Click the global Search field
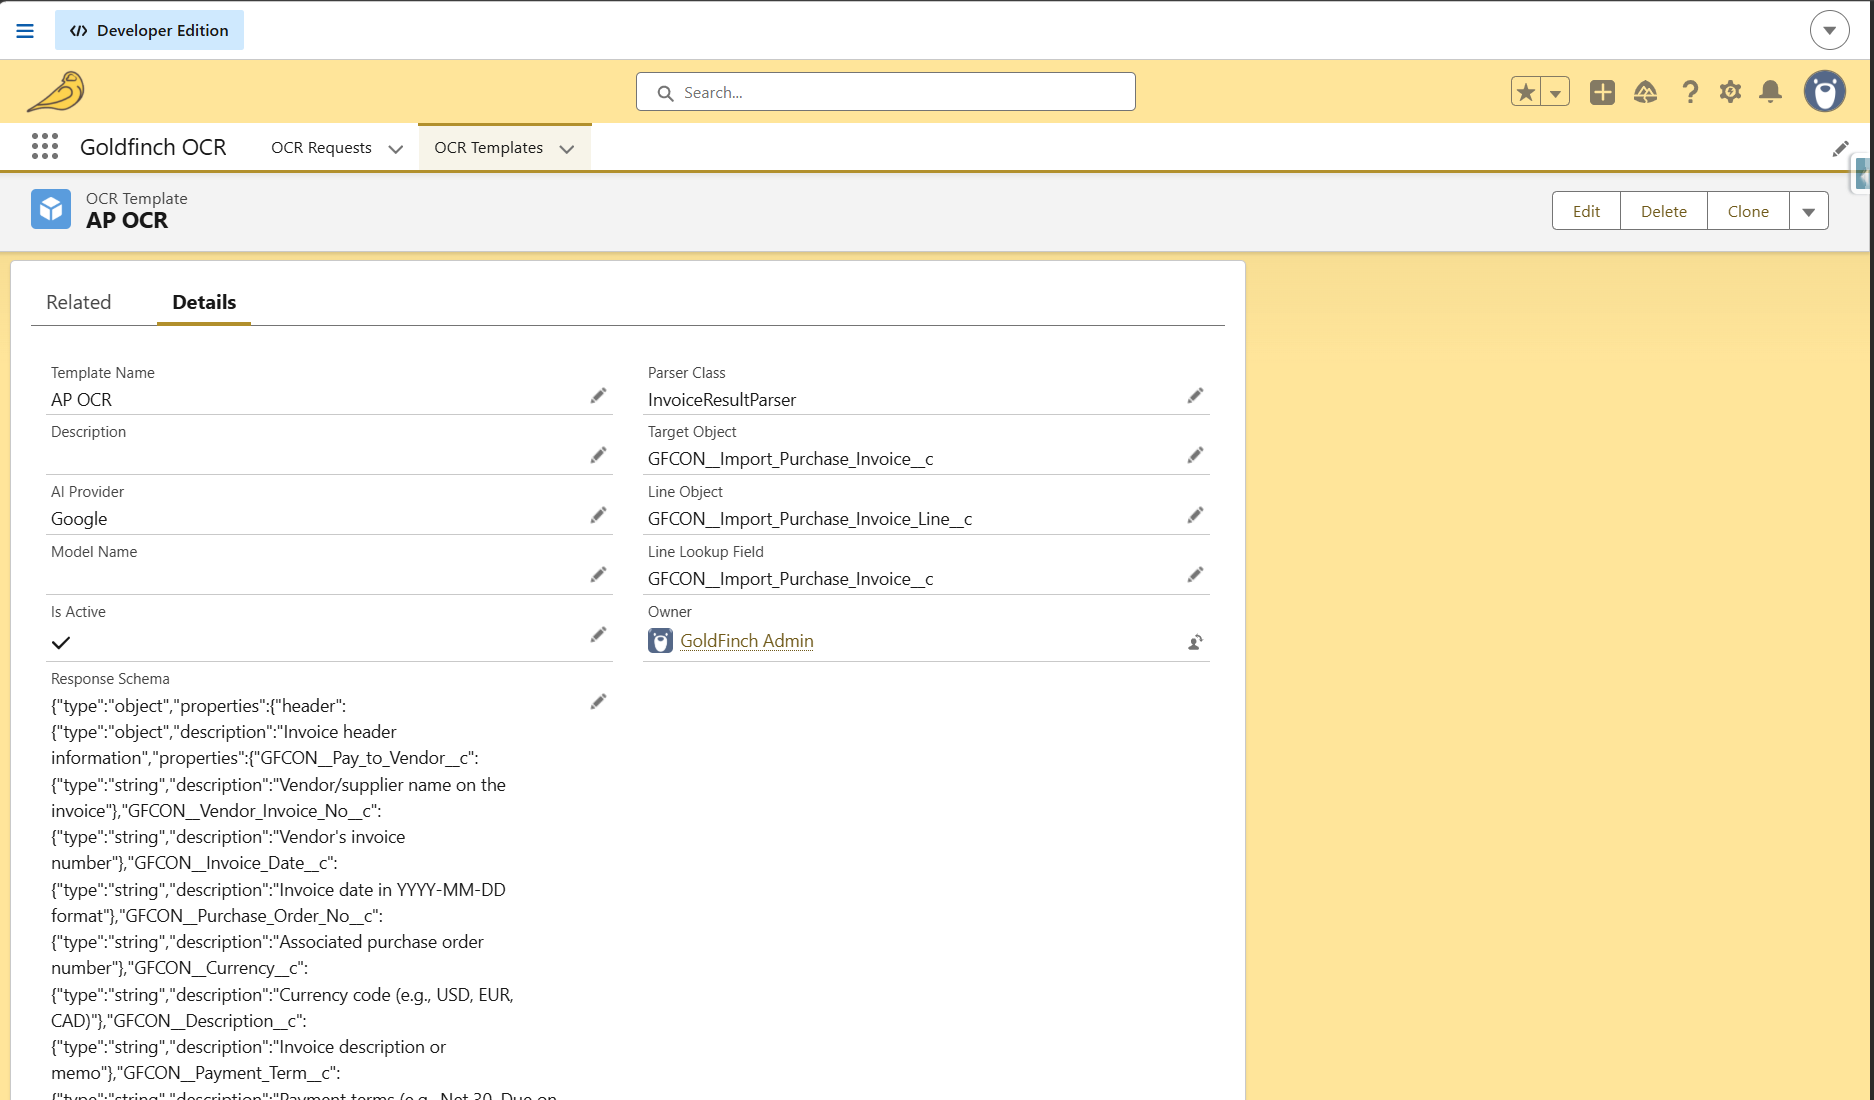1874x1100 pixels. pos(886,92)
